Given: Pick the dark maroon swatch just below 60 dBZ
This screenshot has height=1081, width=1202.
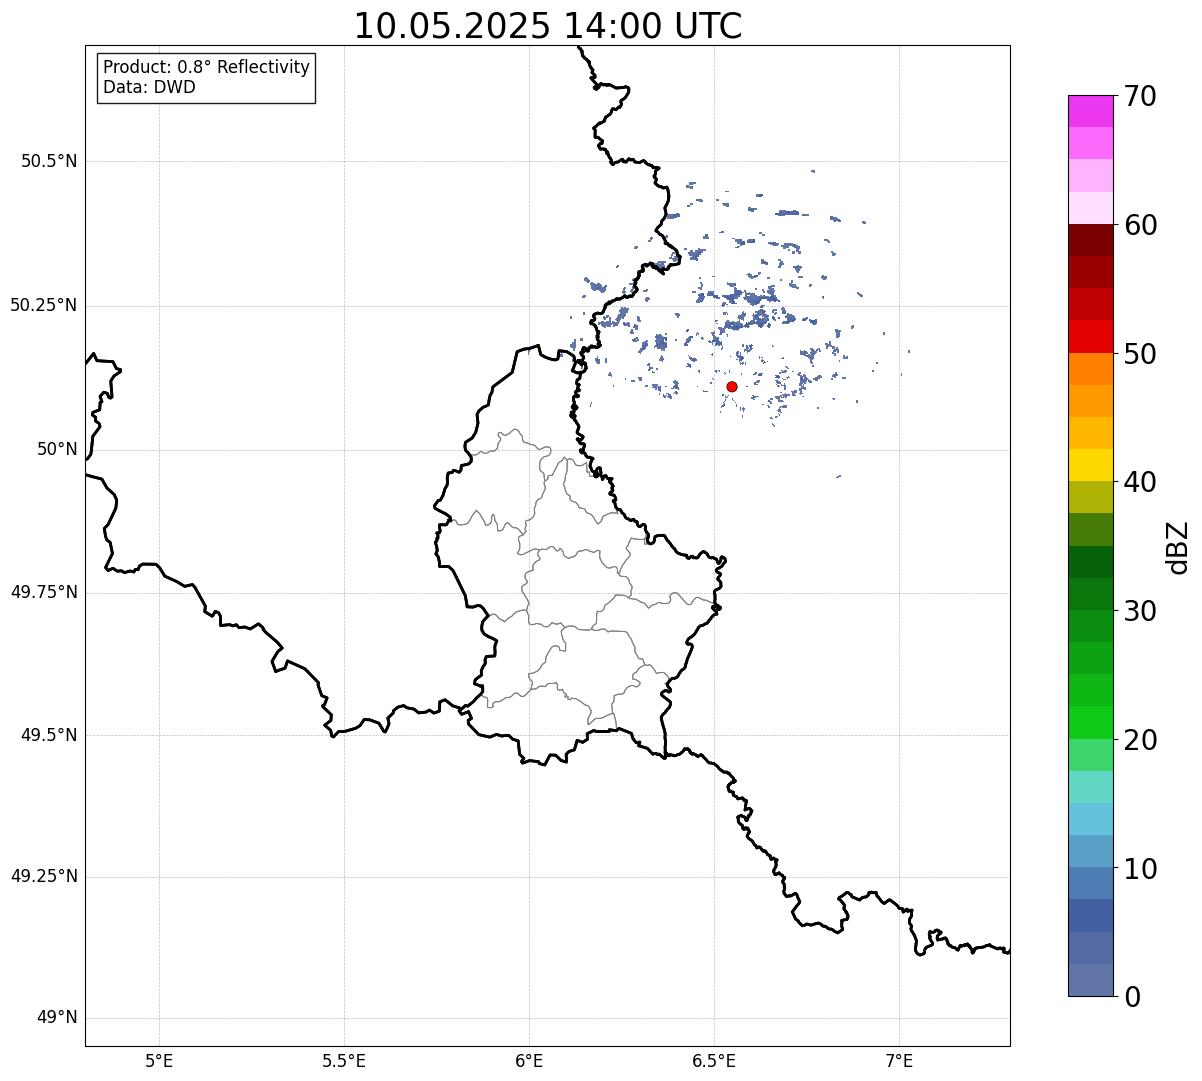Looking at the screenshot, I should [1090, 240].
